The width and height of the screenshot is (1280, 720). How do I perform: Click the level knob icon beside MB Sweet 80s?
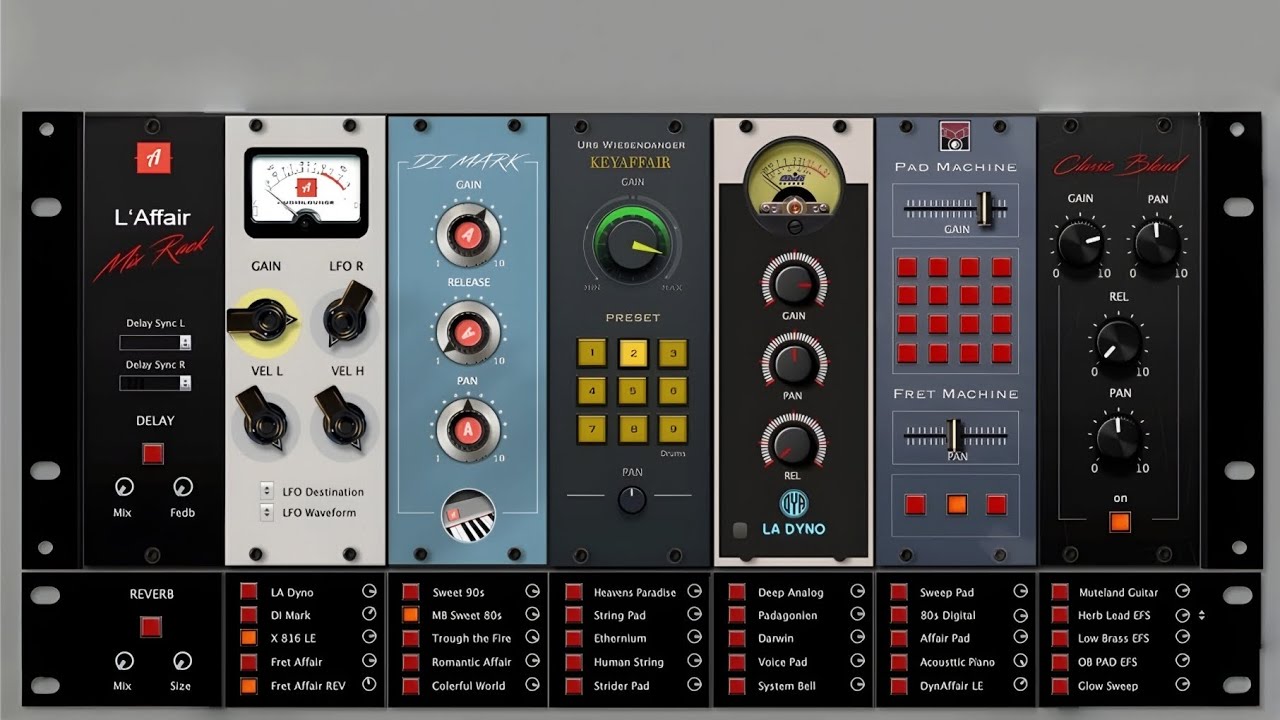coord(532,615)
